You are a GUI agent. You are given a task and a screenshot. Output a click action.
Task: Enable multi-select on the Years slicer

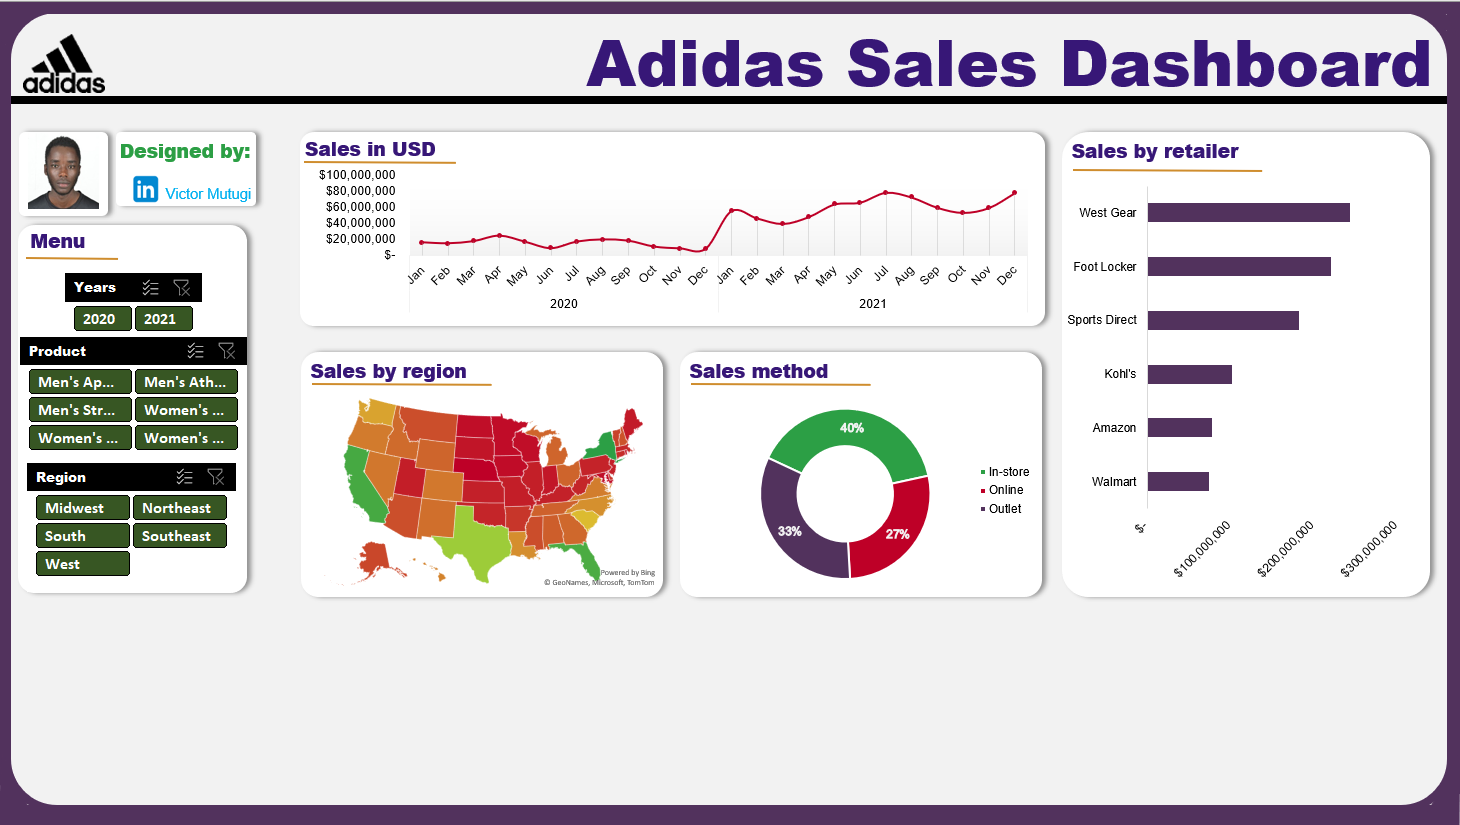[x=151, y=287]
